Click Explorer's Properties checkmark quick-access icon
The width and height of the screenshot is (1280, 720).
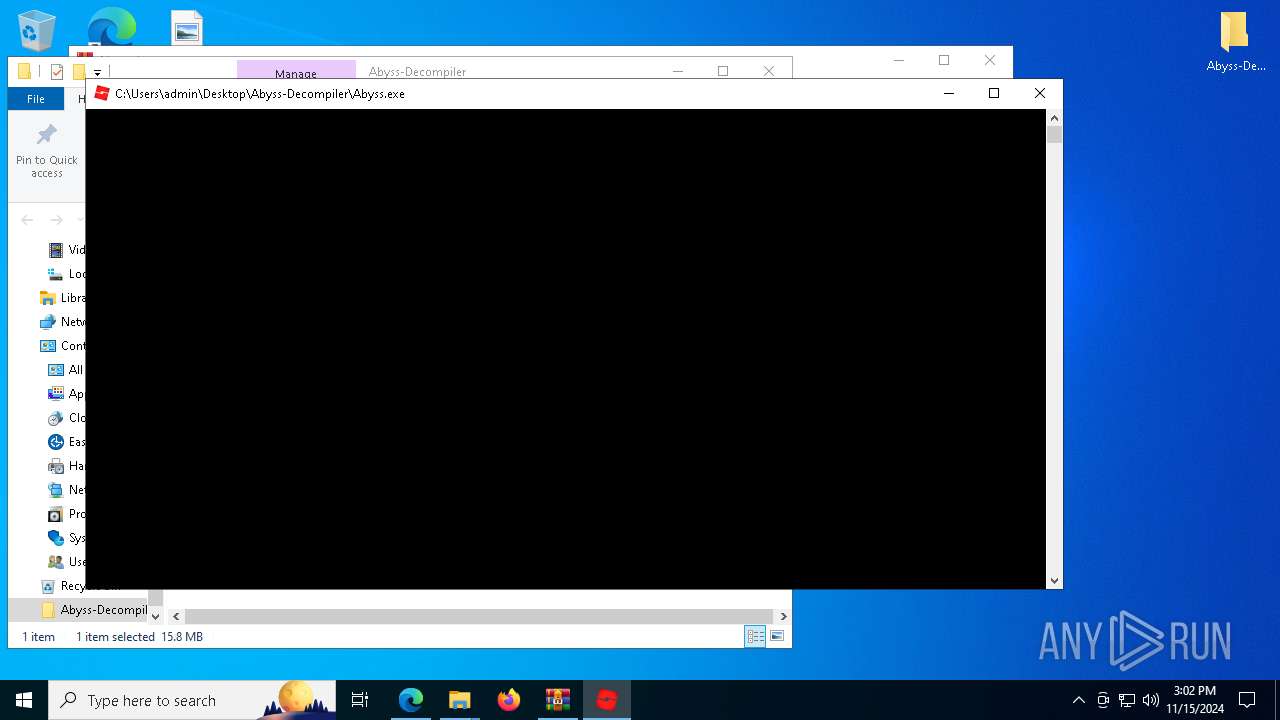click(57, 71)
